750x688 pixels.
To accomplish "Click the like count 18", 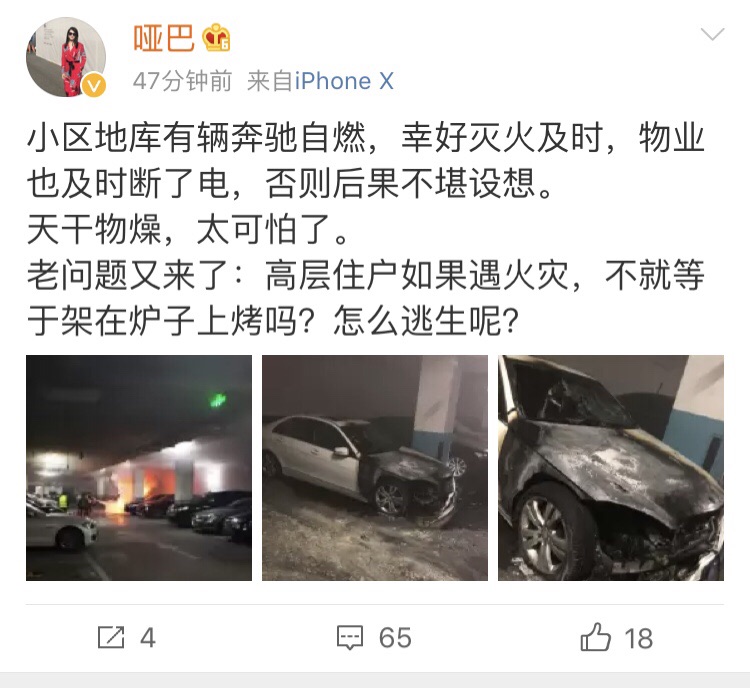I will (639, 638).
